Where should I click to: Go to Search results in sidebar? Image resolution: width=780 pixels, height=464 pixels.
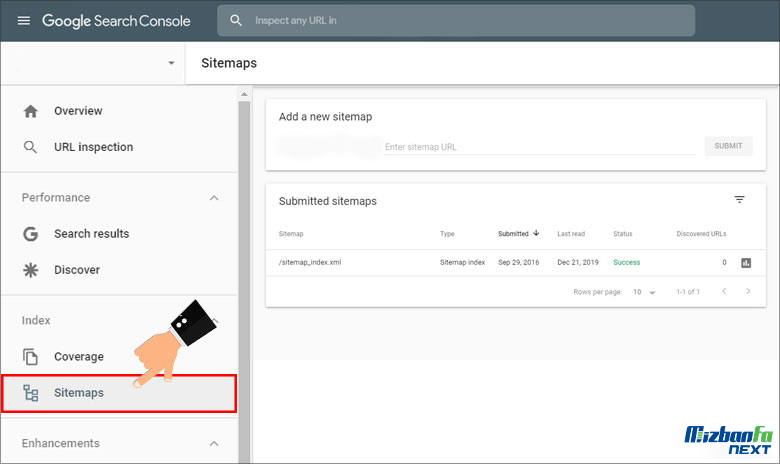[x=91, y=234]
